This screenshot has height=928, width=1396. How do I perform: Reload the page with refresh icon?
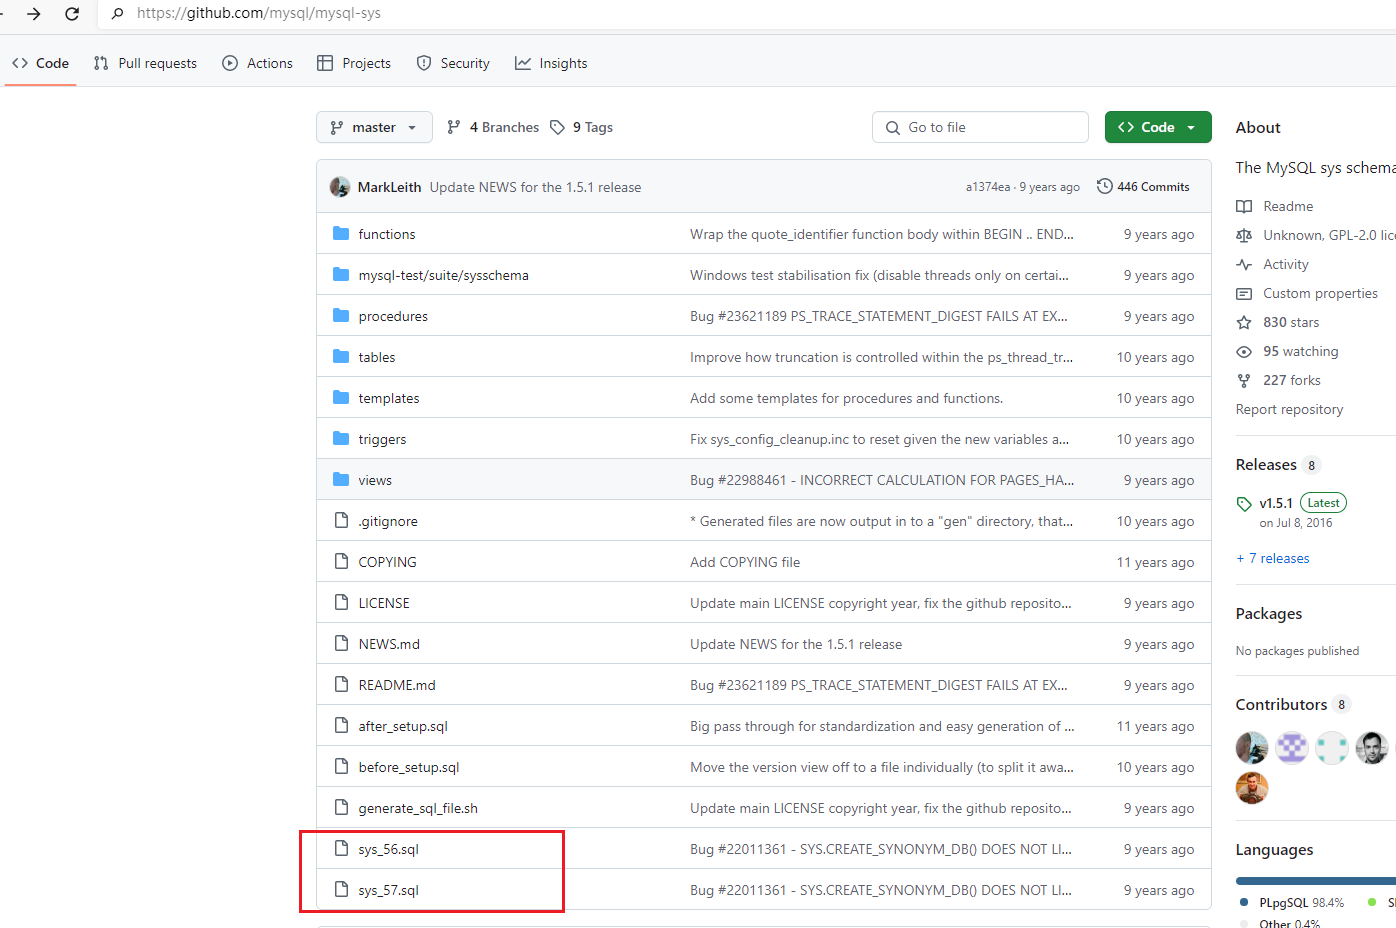click(72, 14)
